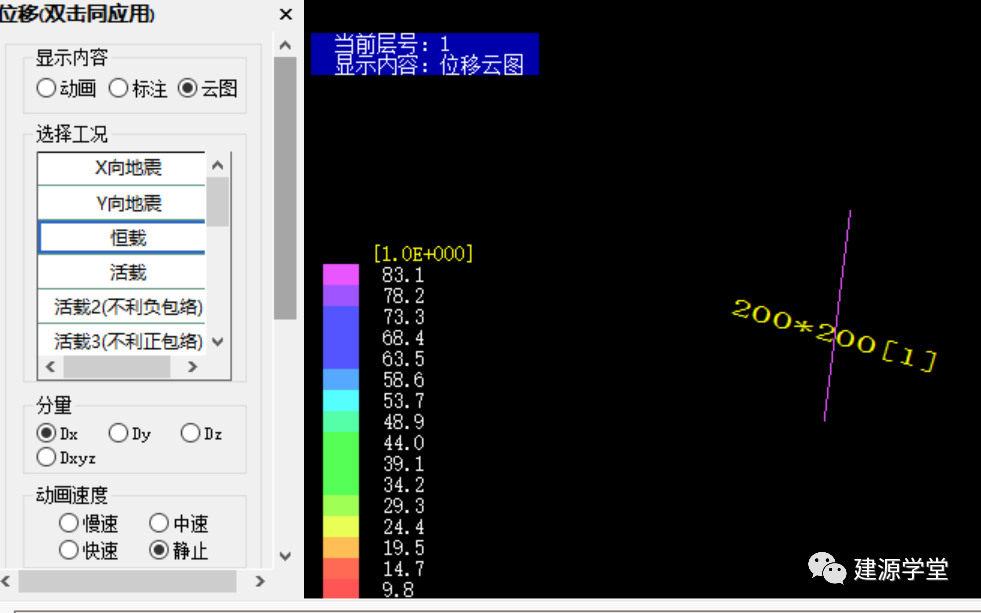Enable the Dxyz component option
This screenshot has height=613, width=981.
[x=45, y=458]
